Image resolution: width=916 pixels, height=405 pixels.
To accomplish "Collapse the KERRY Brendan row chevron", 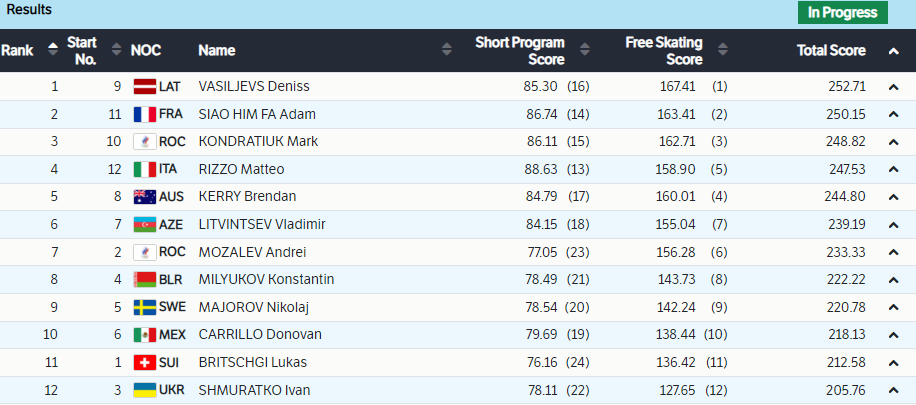I will click(x=893, y=197).
